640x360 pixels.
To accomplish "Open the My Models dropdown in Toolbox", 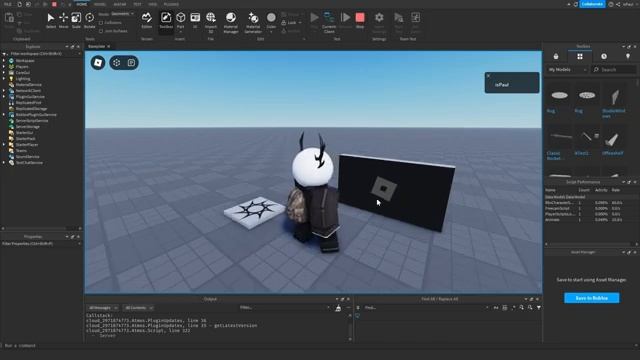I will coord(567,70).
